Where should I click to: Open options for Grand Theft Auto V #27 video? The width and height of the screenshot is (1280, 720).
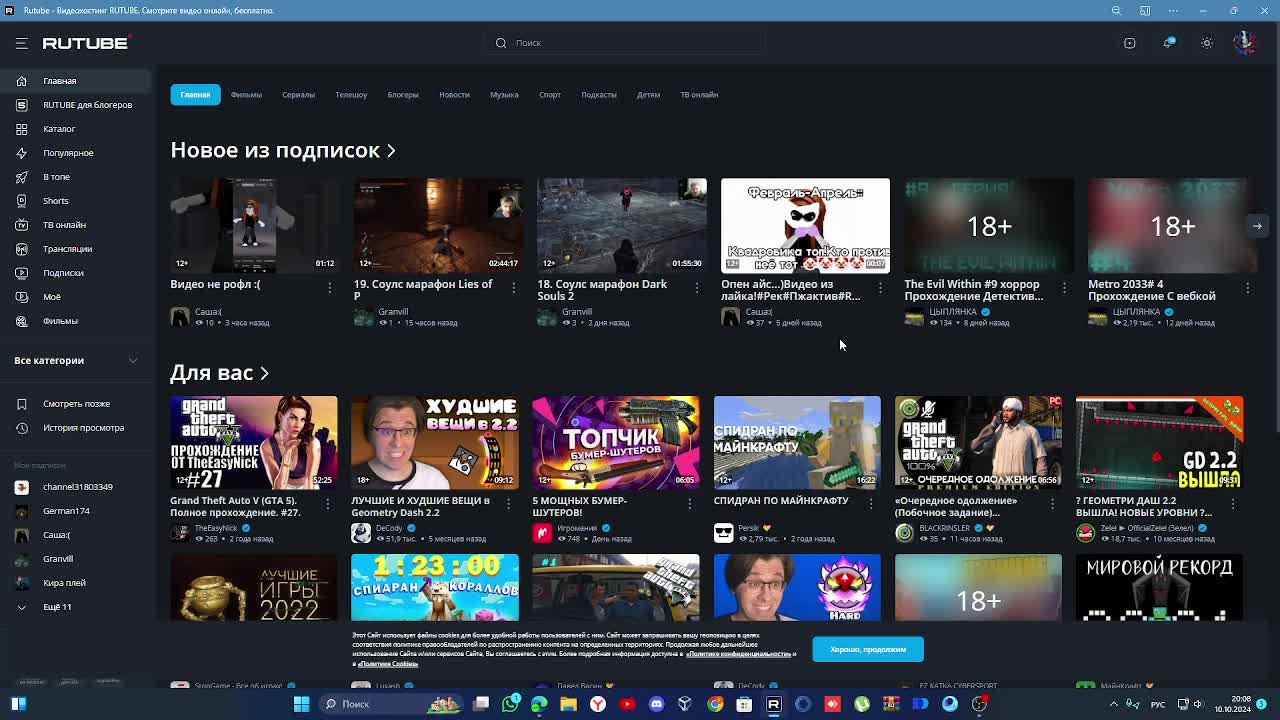point(327,504)
